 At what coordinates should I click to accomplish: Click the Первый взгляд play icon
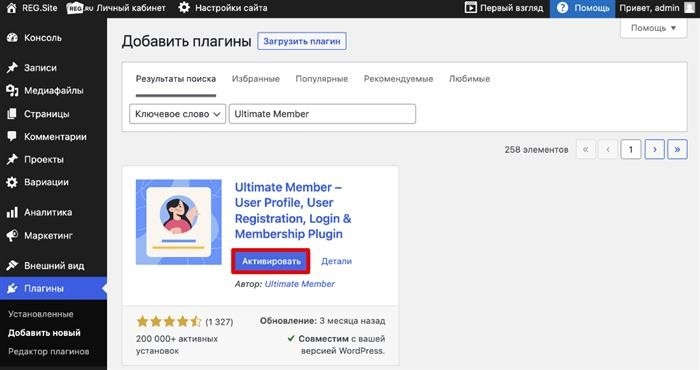[471, 8]
